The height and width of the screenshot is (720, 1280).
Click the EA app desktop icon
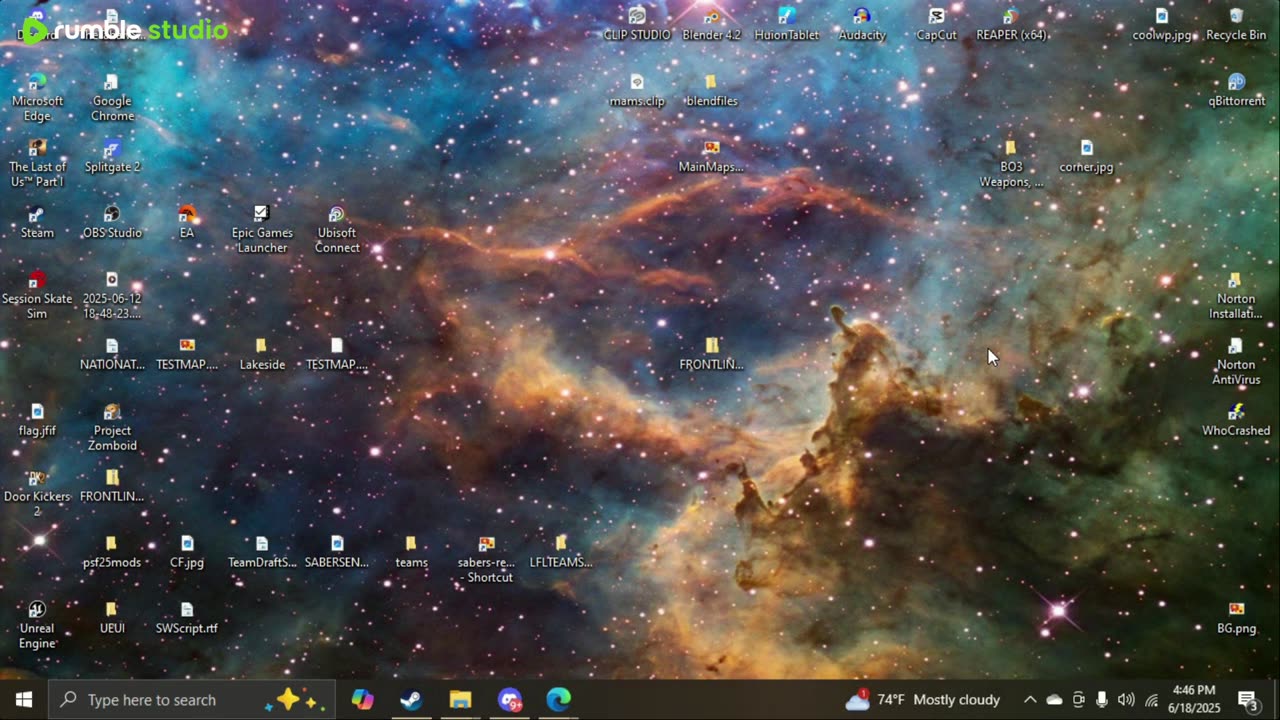pyautogui.click(x=187, y=222)
